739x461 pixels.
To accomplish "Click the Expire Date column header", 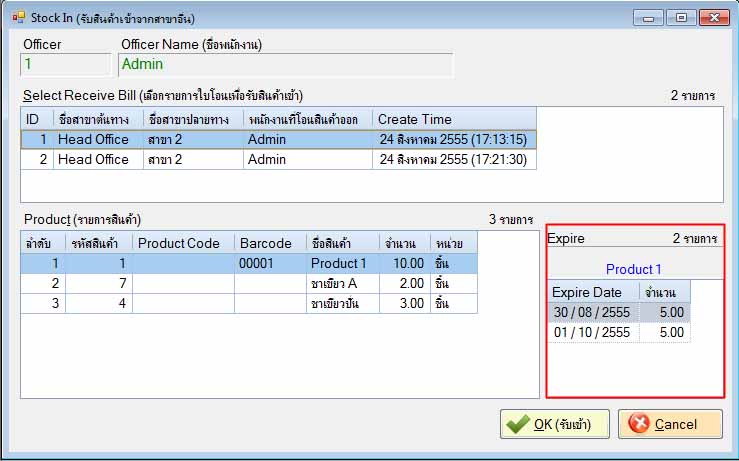I will [594, 292].
